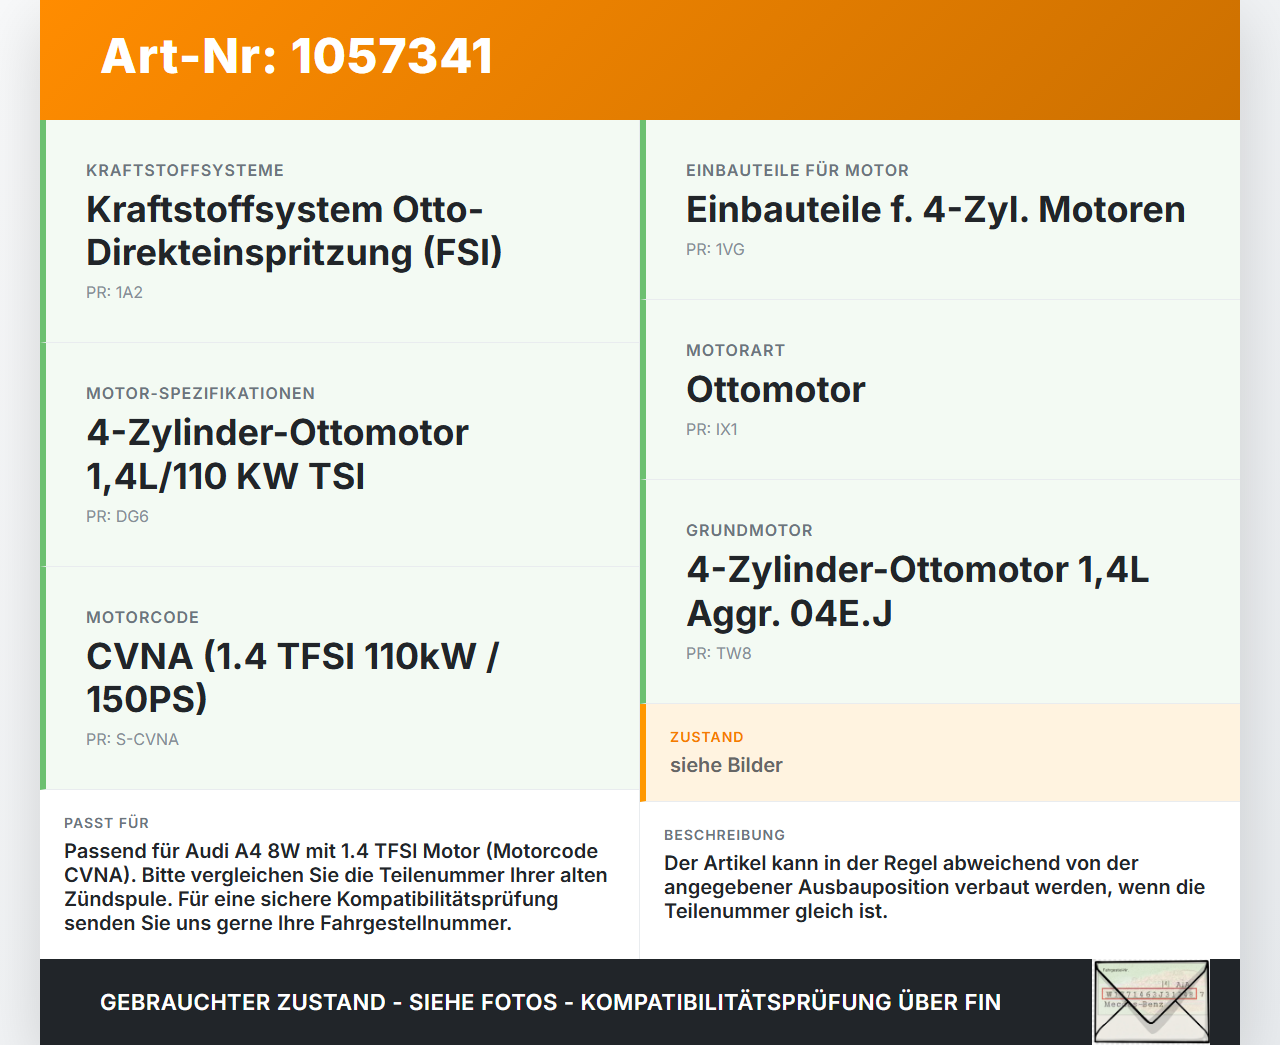Viewport: 1280px width, 1046px height.
Task: Click the PR: S-CVNA code
Action: [x=132, y=739]
